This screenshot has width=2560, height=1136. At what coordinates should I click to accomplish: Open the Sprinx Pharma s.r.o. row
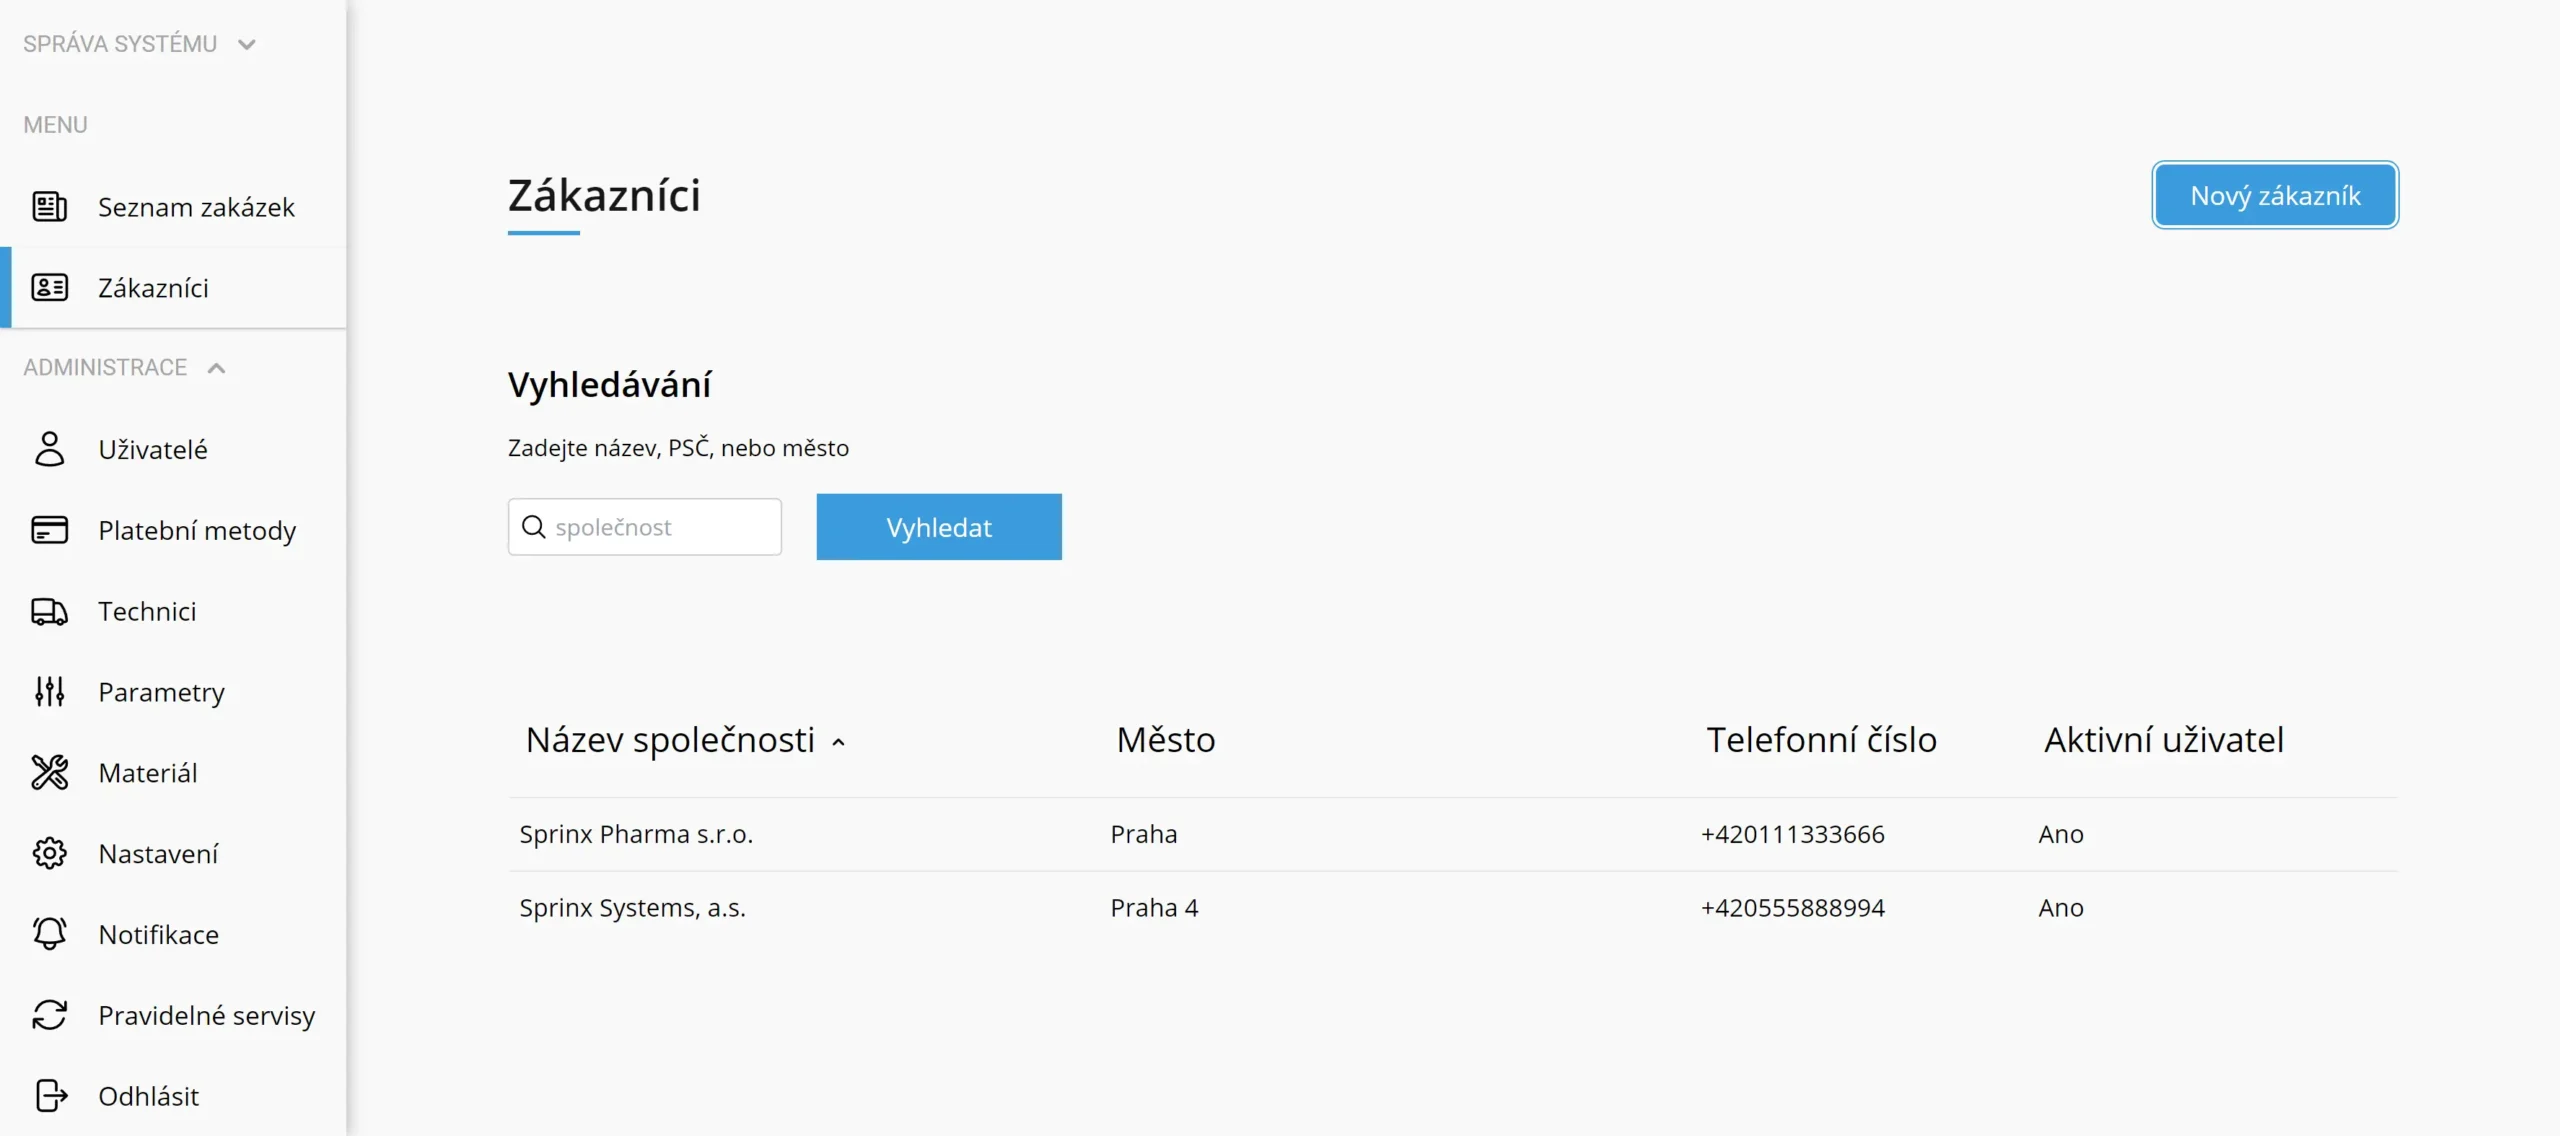1453,834
